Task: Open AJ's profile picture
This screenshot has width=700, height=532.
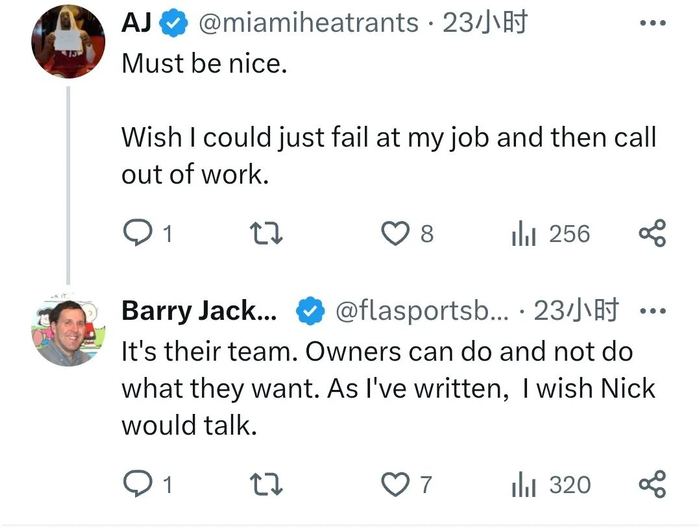Action: tap(68, 40)
